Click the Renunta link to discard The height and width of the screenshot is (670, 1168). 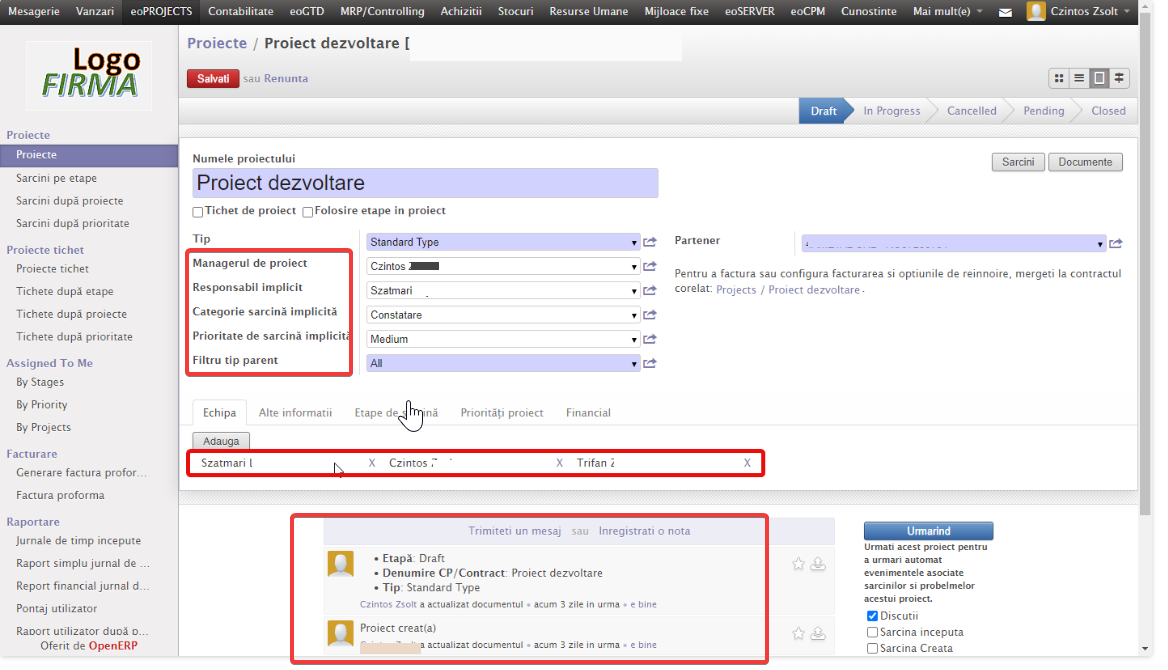click(286, 78)
